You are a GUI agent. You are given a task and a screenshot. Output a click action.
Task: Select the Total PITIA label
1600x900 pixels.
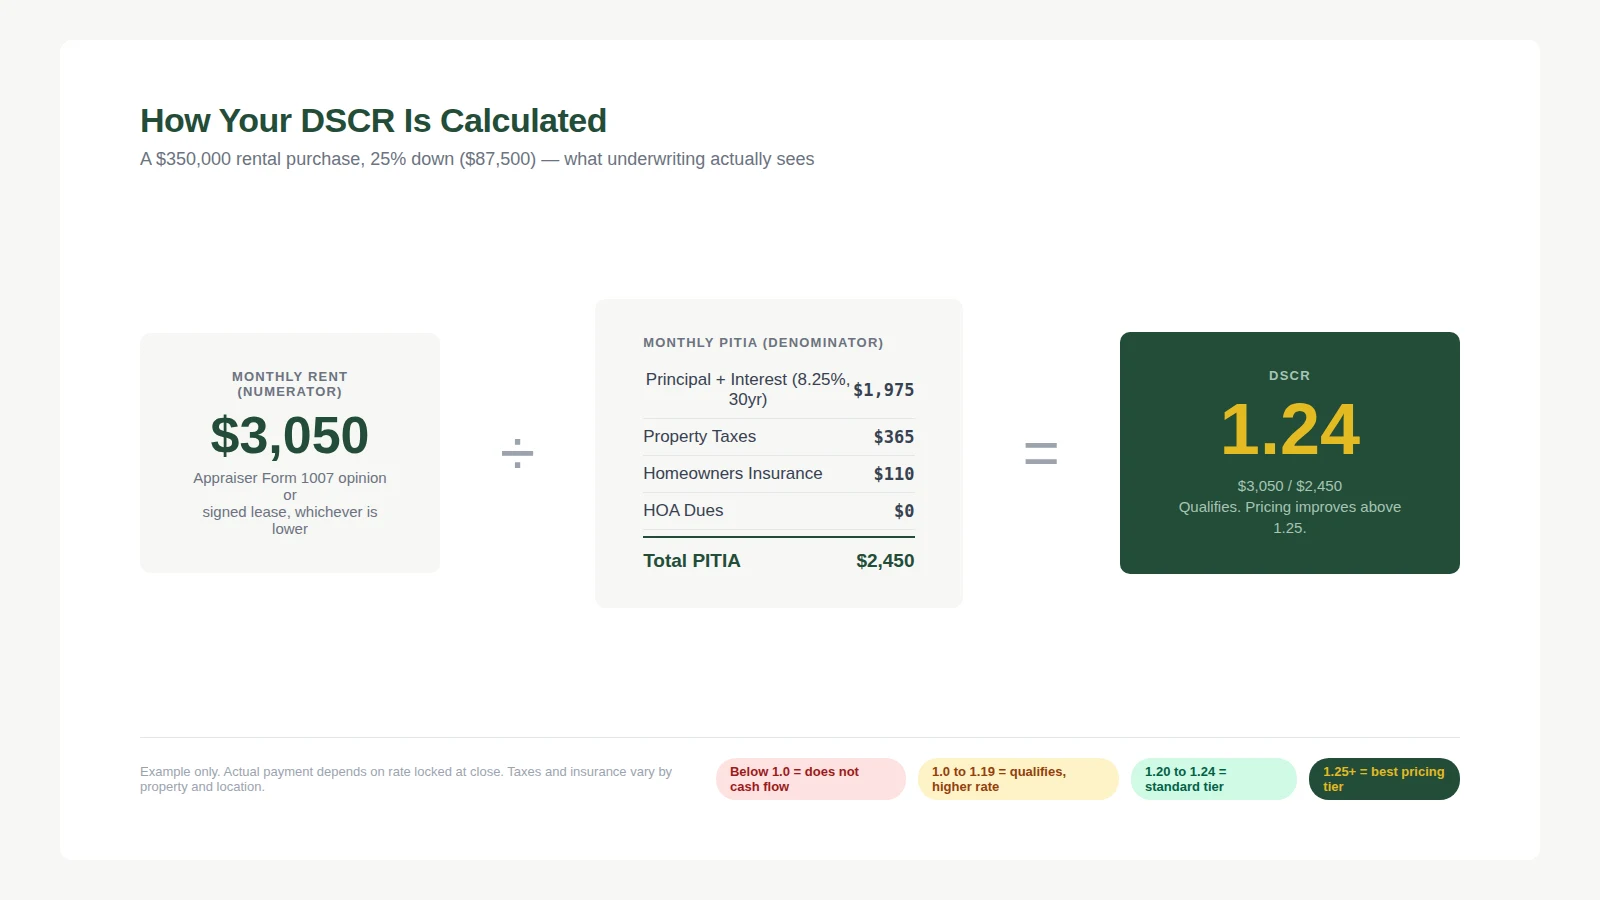[x=692, y=561]
